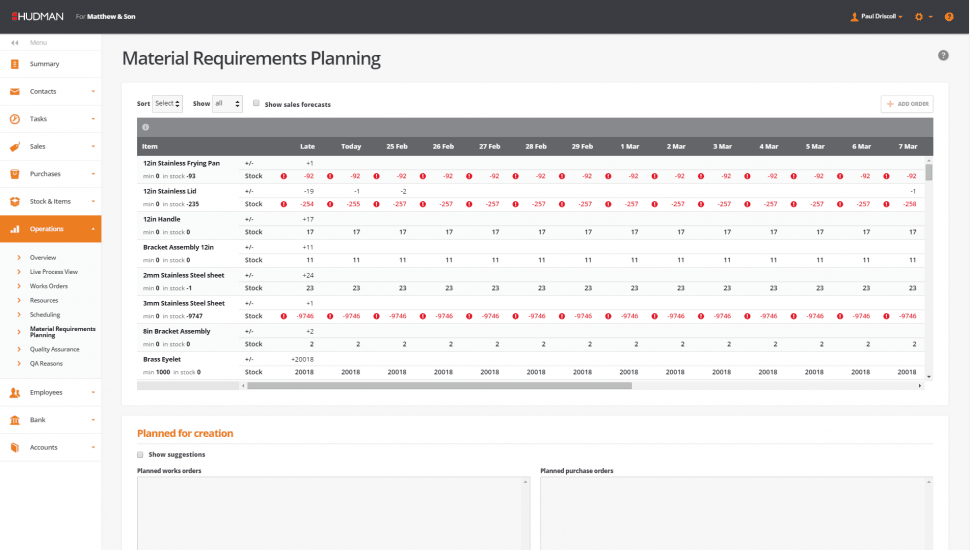
Task: Collapse the sidebar using Menu arrows
Action: (15, 42)
